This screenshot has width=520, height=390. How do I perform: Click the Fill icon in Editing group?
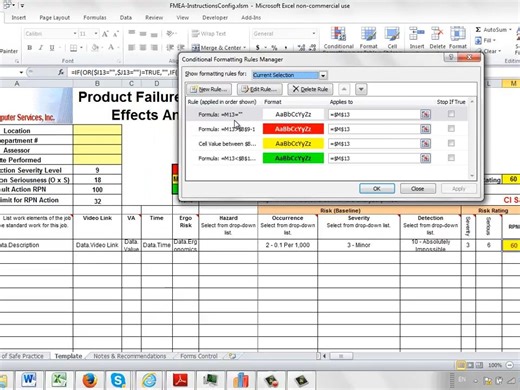click(478, 41)
